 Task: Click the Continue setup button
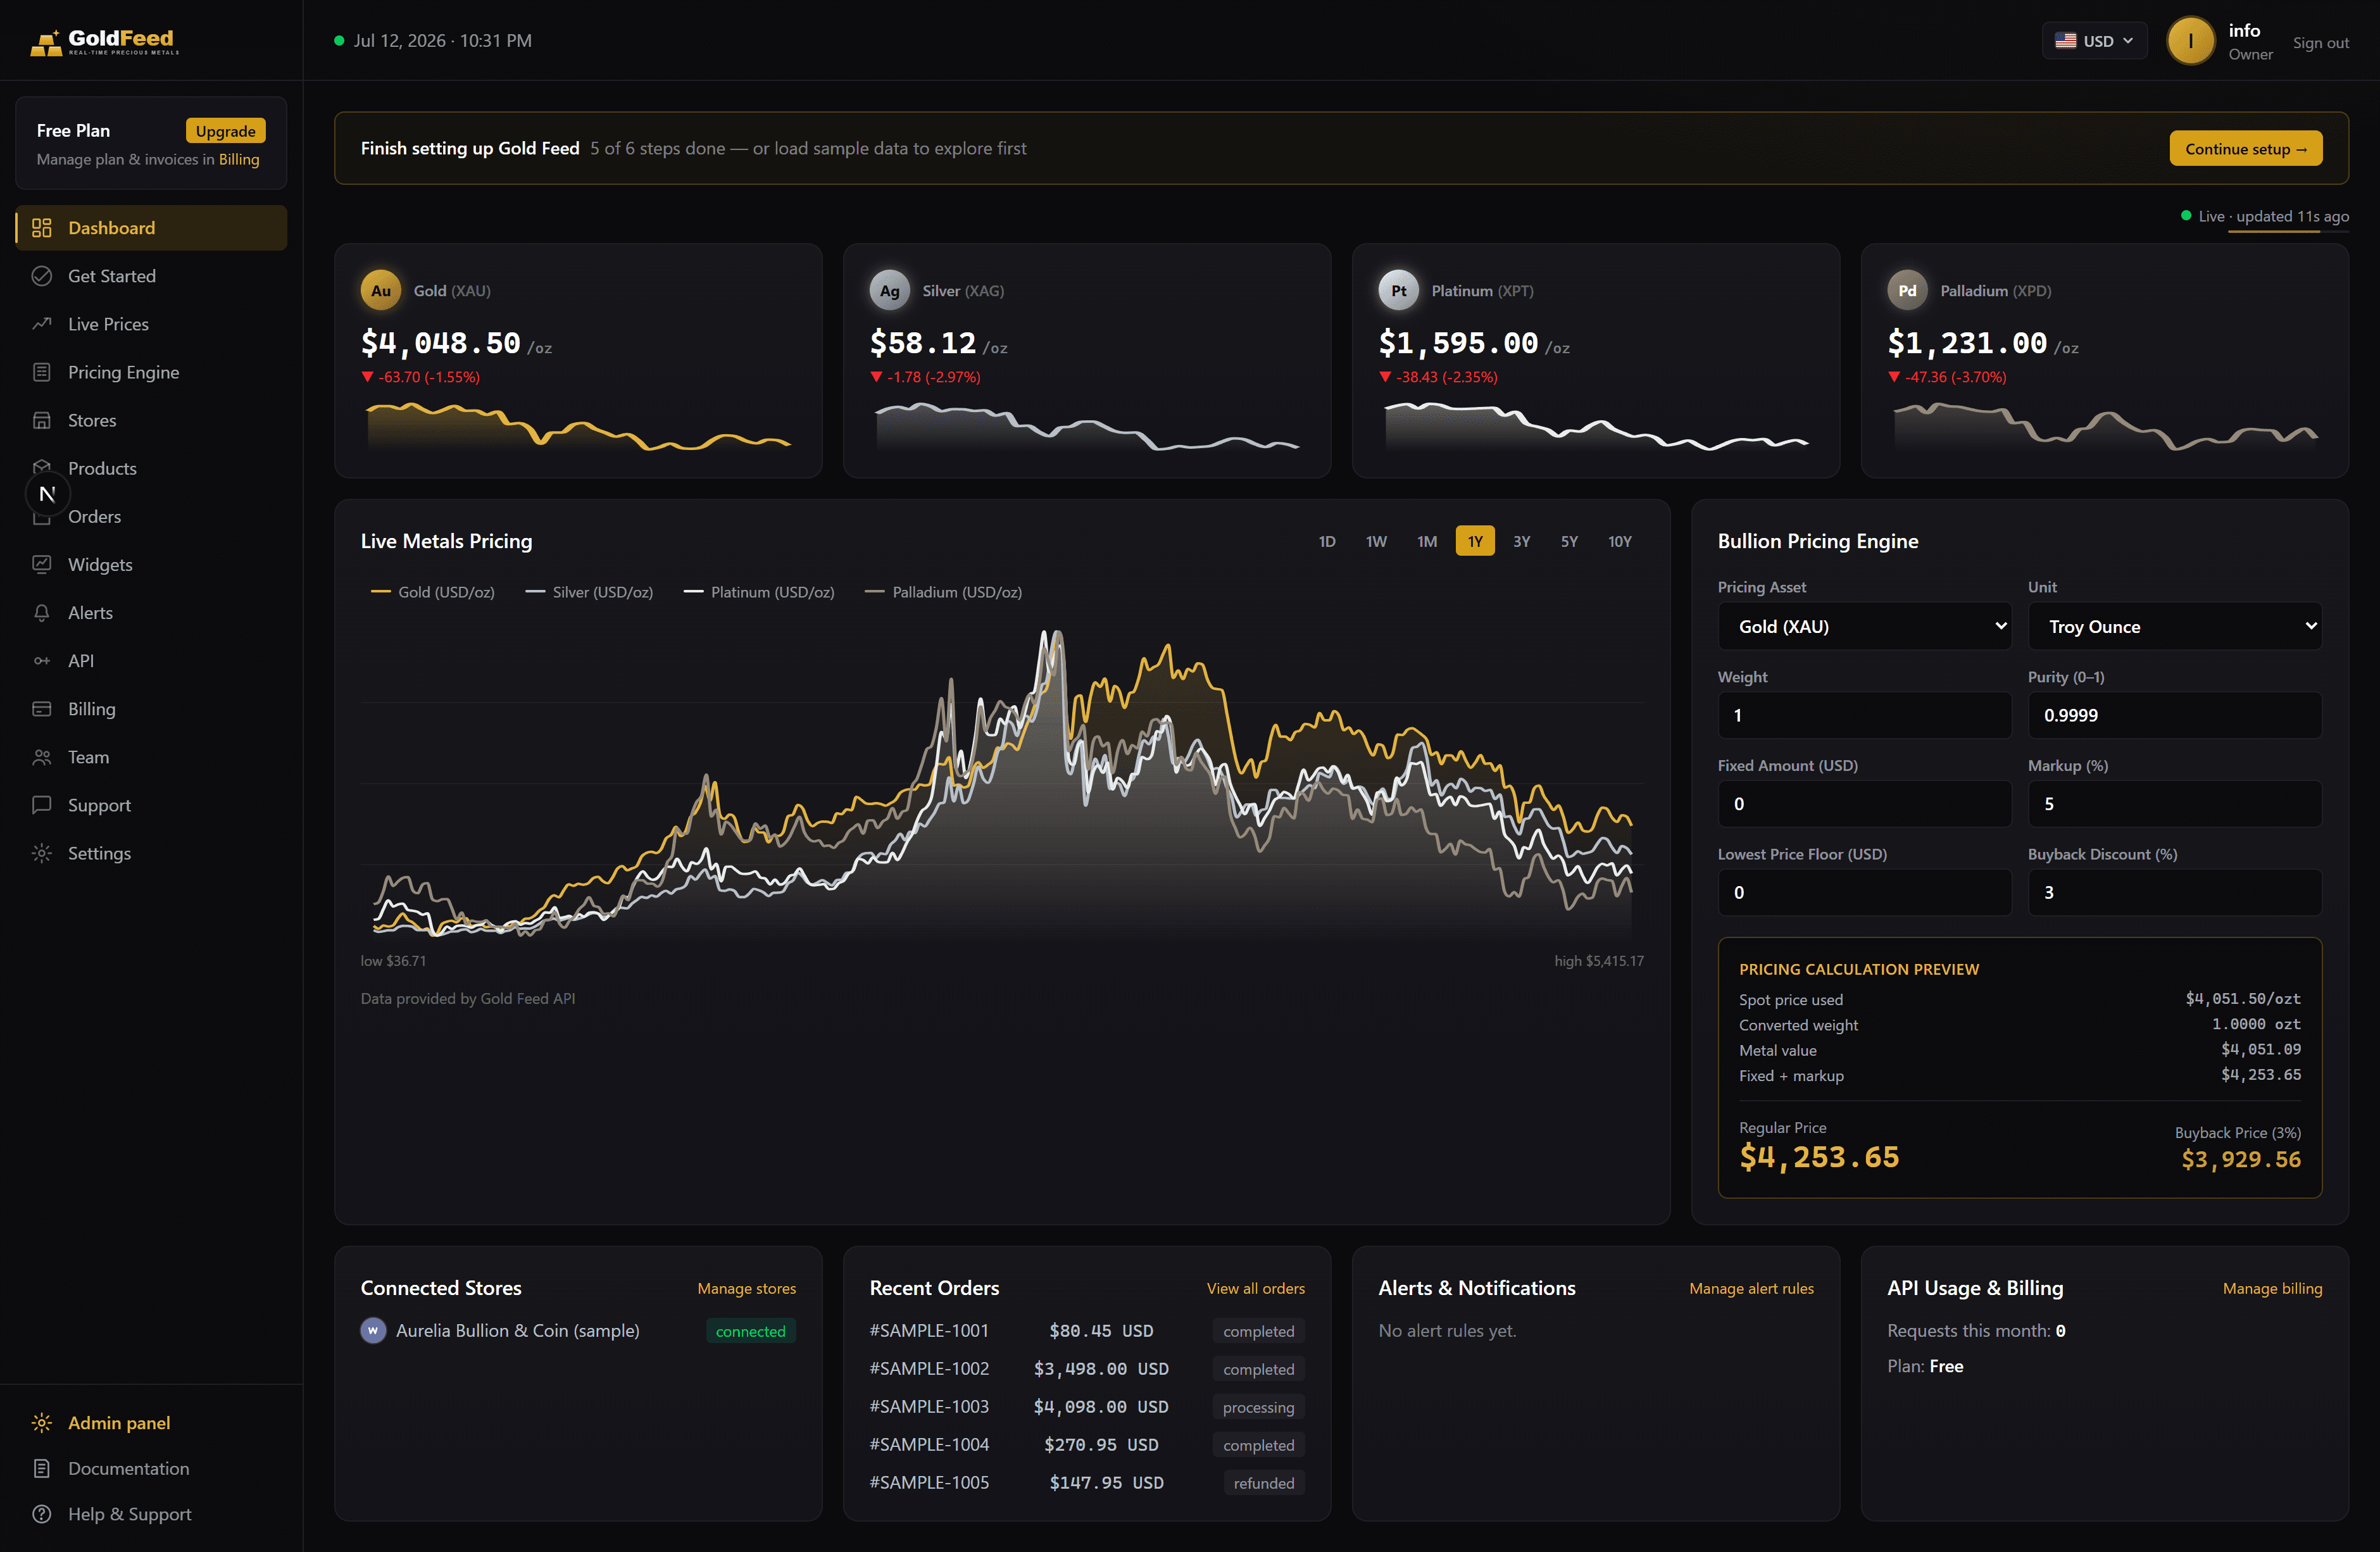[x=2245, y=148]
